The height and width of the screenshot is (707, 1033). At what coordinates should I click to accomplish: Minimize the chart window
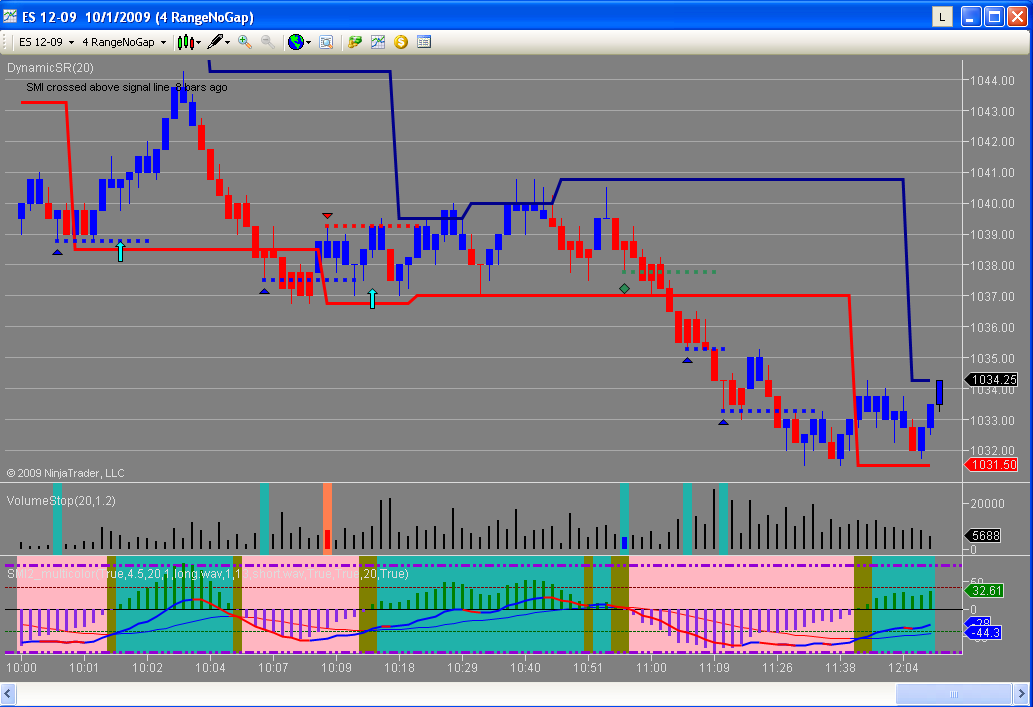971,16
